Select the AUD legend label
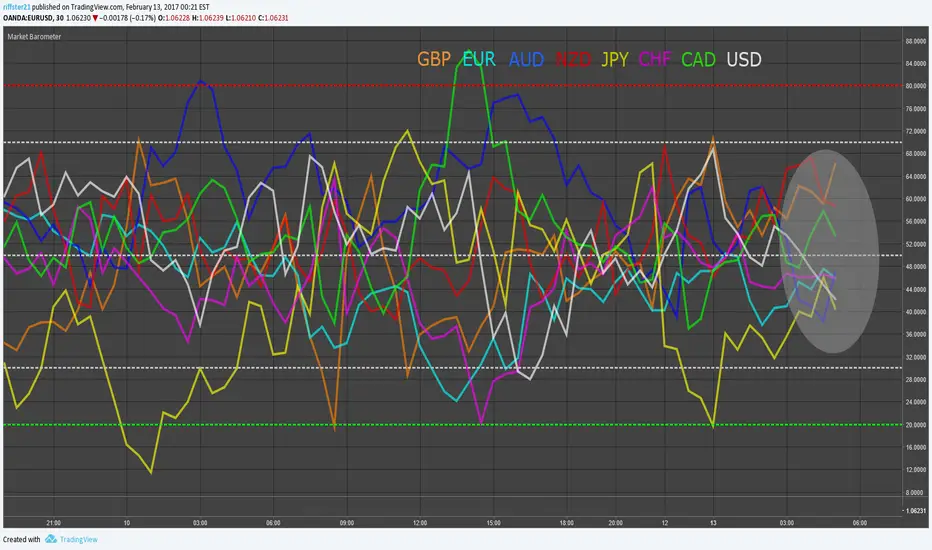932x550 pixels. (x=526, y=59)
